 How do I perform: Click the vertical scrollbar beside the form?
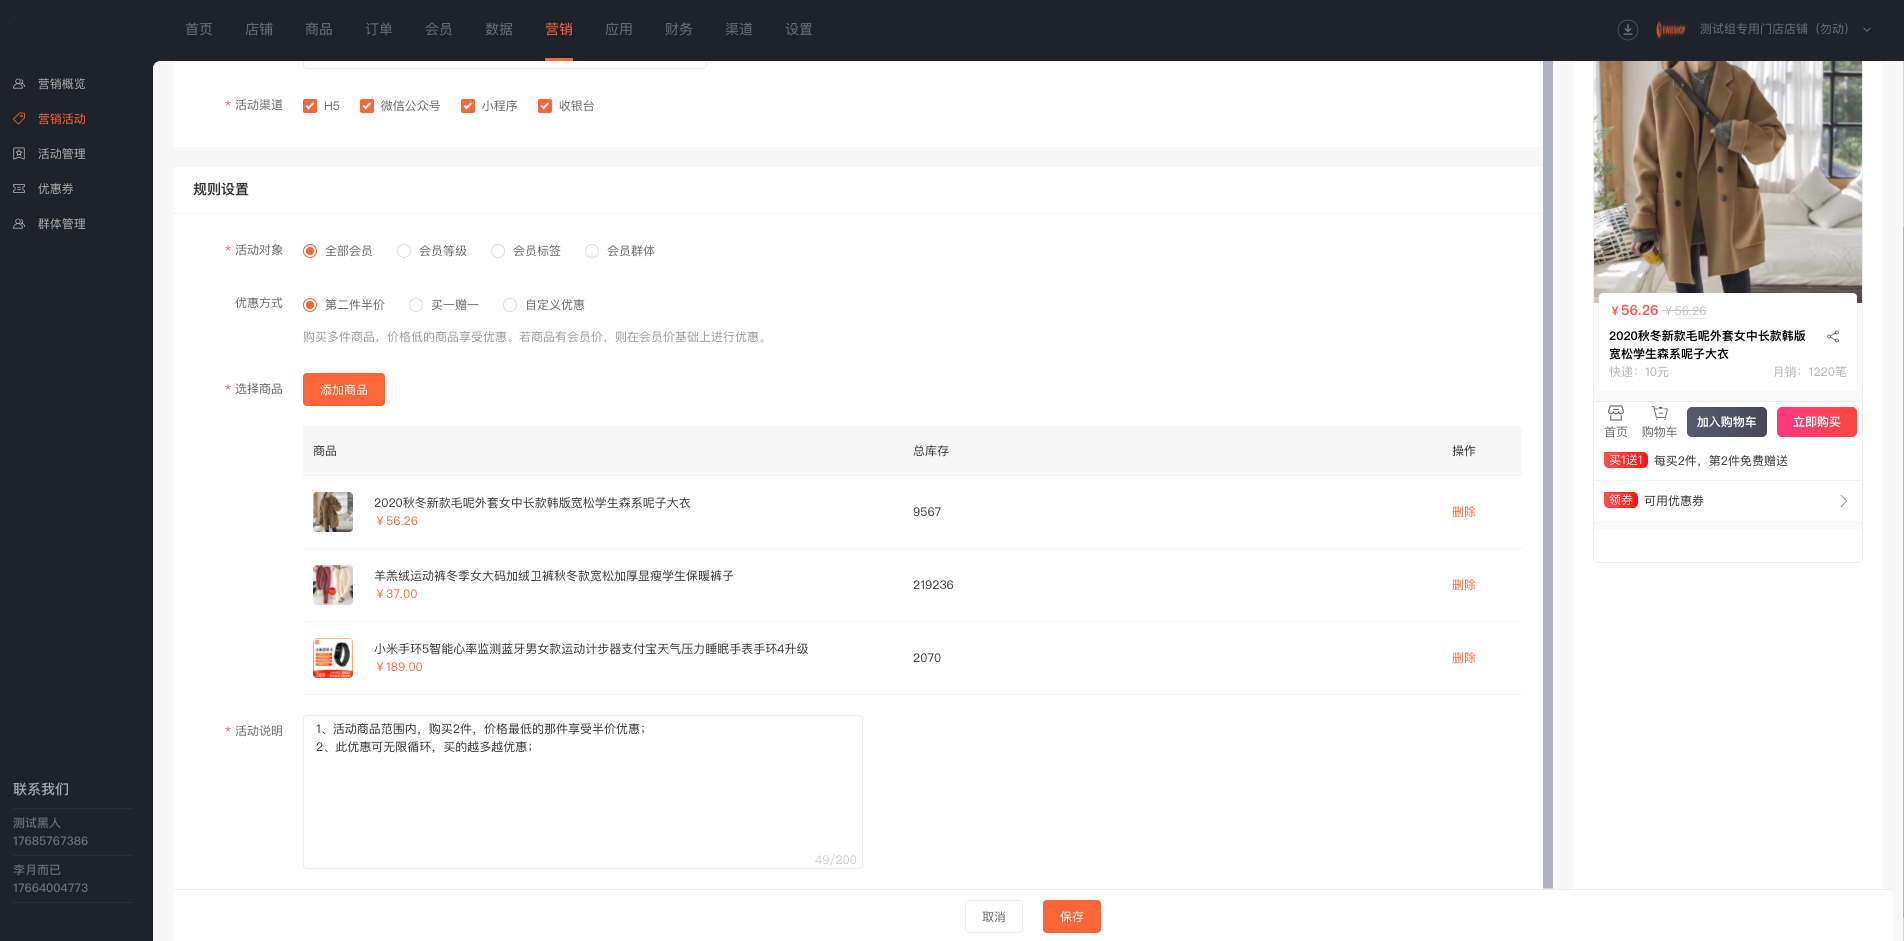[1548, 475]
